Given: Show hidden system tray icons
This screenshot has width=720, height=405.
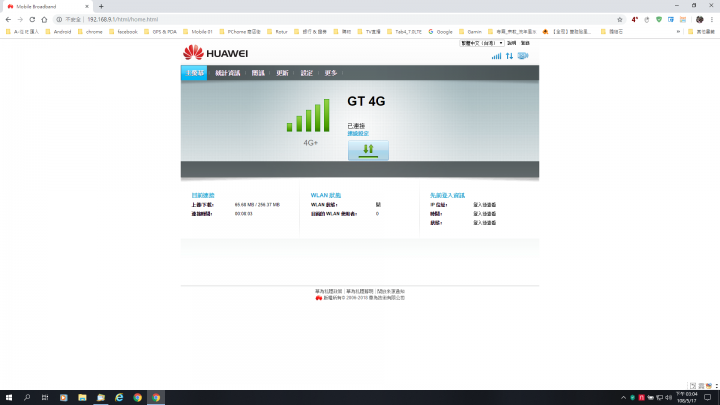Looking at the screenshot, I should 623,398.
